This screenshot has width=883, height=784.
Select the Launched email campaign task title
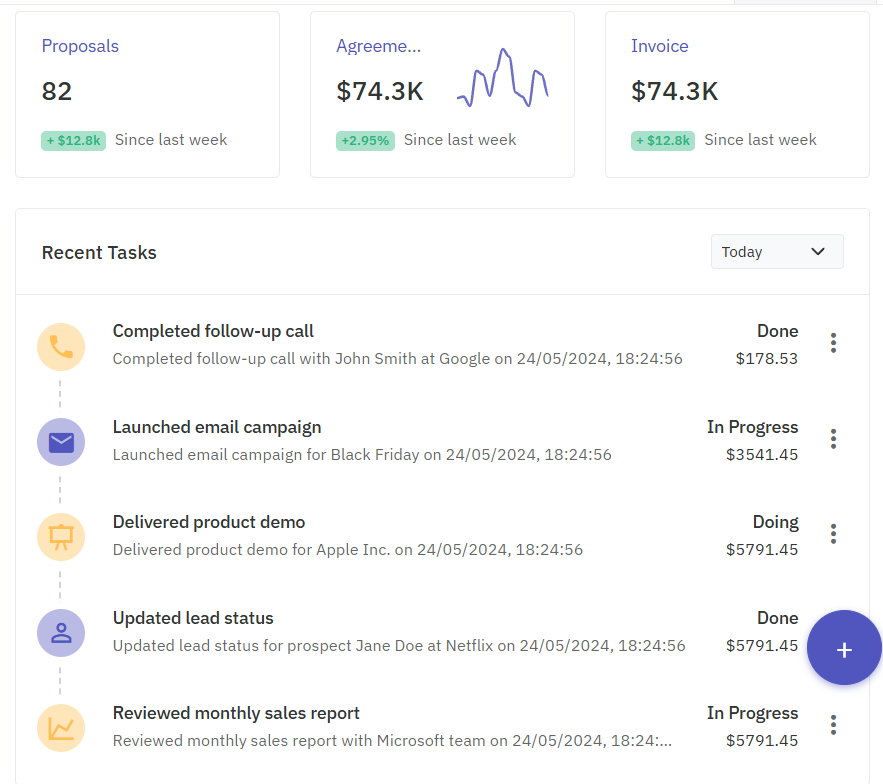click(217, 427)
